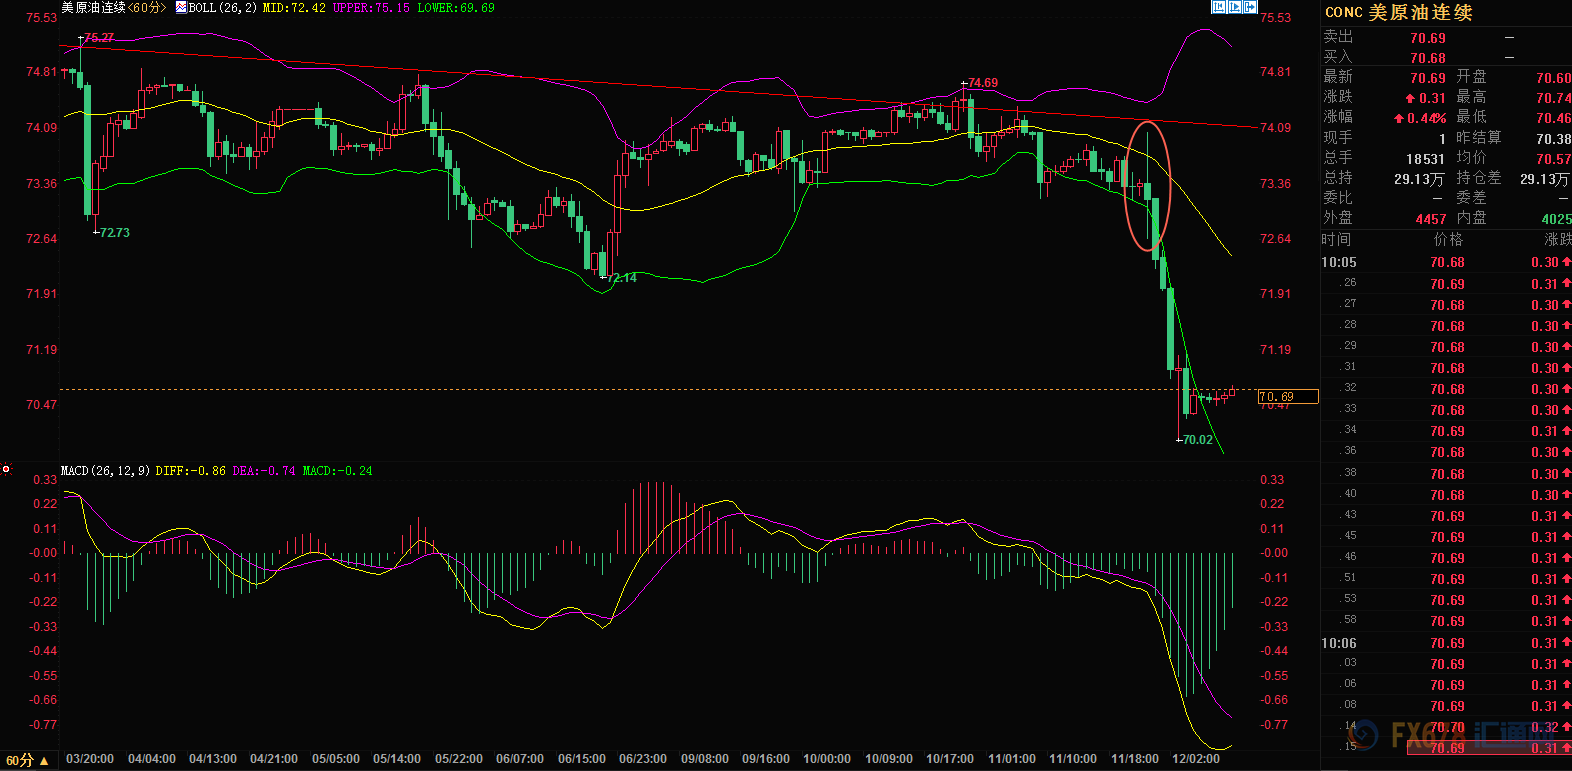
Task: Click the 开盘 value 70.60
Action: coord(1554,78)
